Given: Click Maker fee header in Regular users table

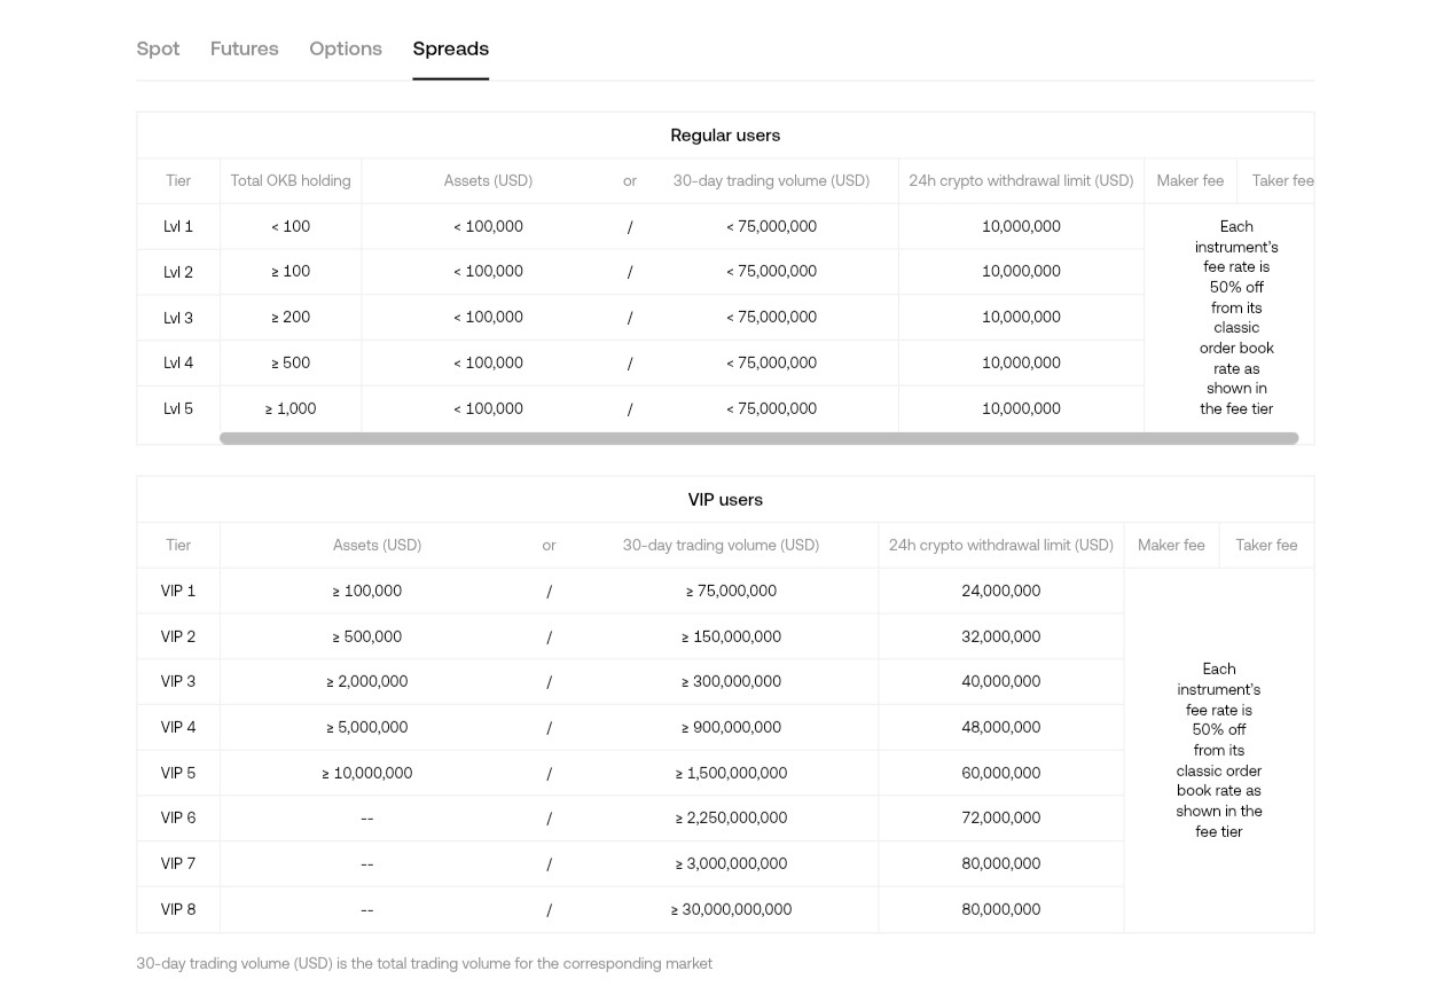Looking at the screenshot, I should coord(1190,181).
